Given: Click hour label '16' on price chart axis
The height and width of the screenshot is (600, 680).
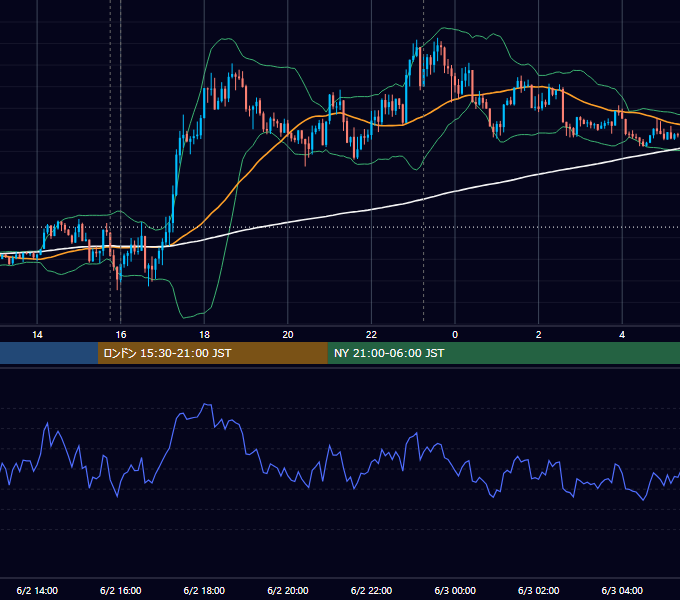Looking at the screenshot, I should (x=121, y=335).
